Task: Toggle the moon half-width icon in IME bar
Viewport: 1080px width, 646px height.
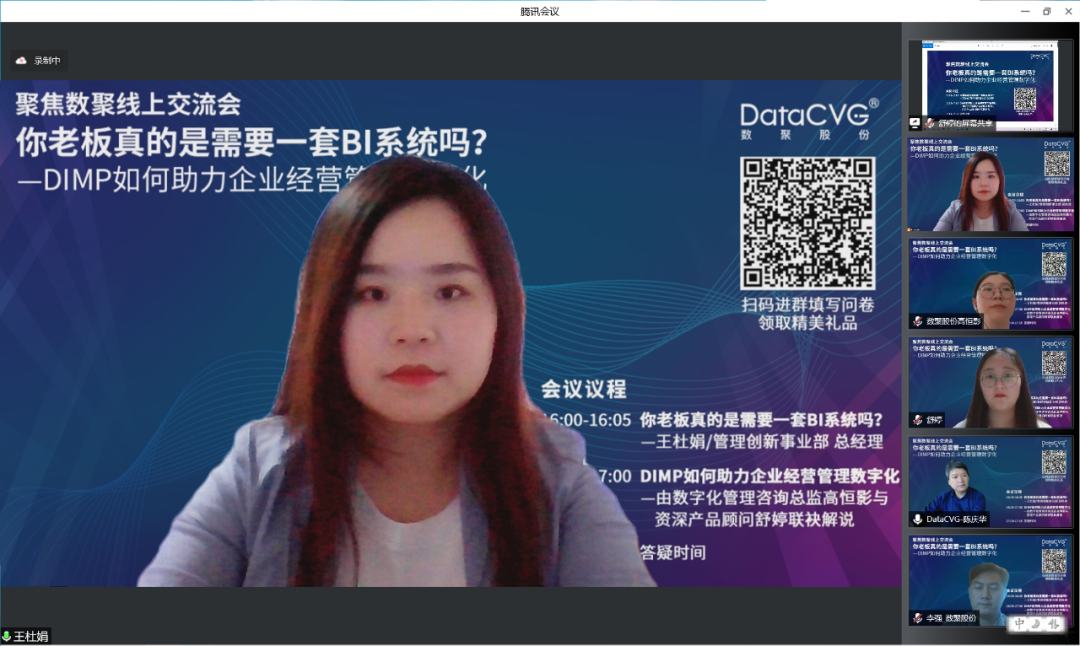Action: [1037, 624]
